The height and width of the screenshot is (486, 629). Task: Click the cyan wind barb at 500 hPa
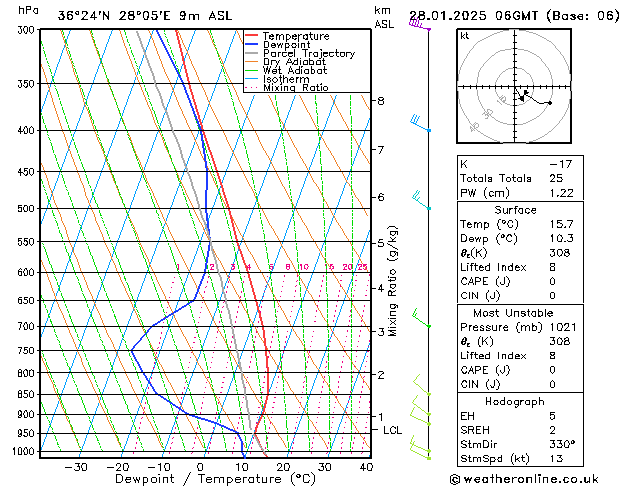(x=422, y=200)
